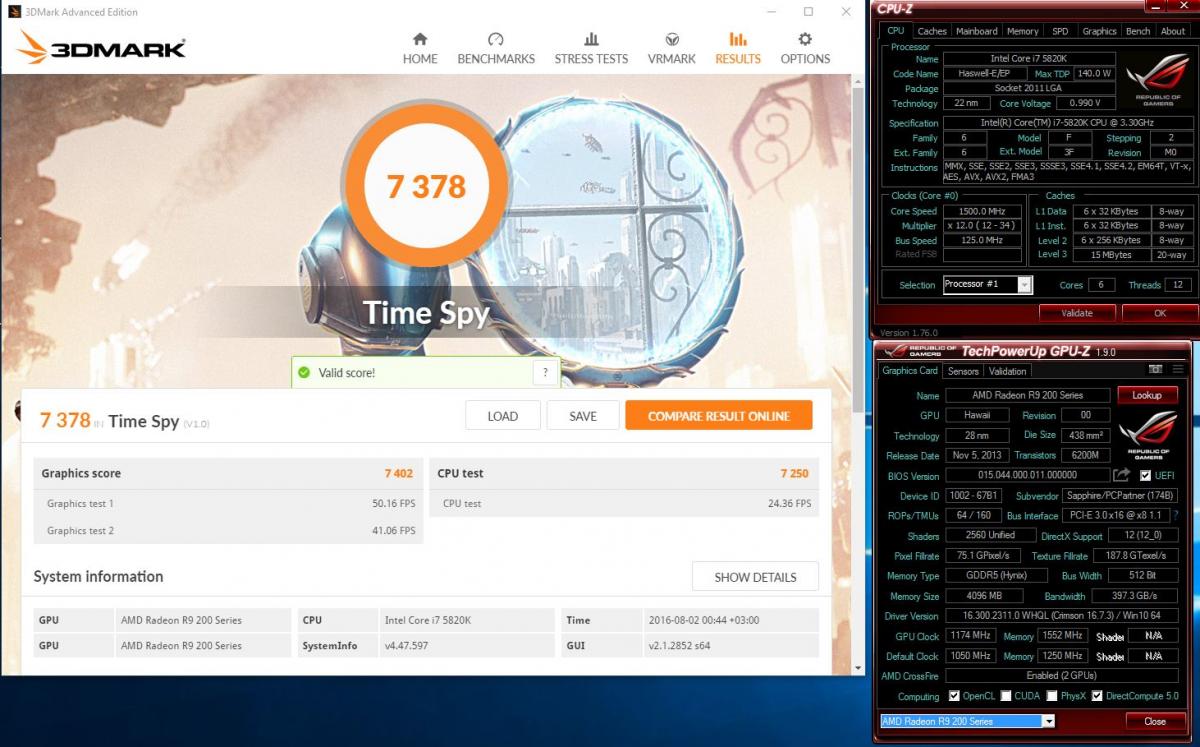The width and height of the screenshot is (1200, 747).
Task: Click the 24.36 FPS CPU test value
Action: point(788,503)
